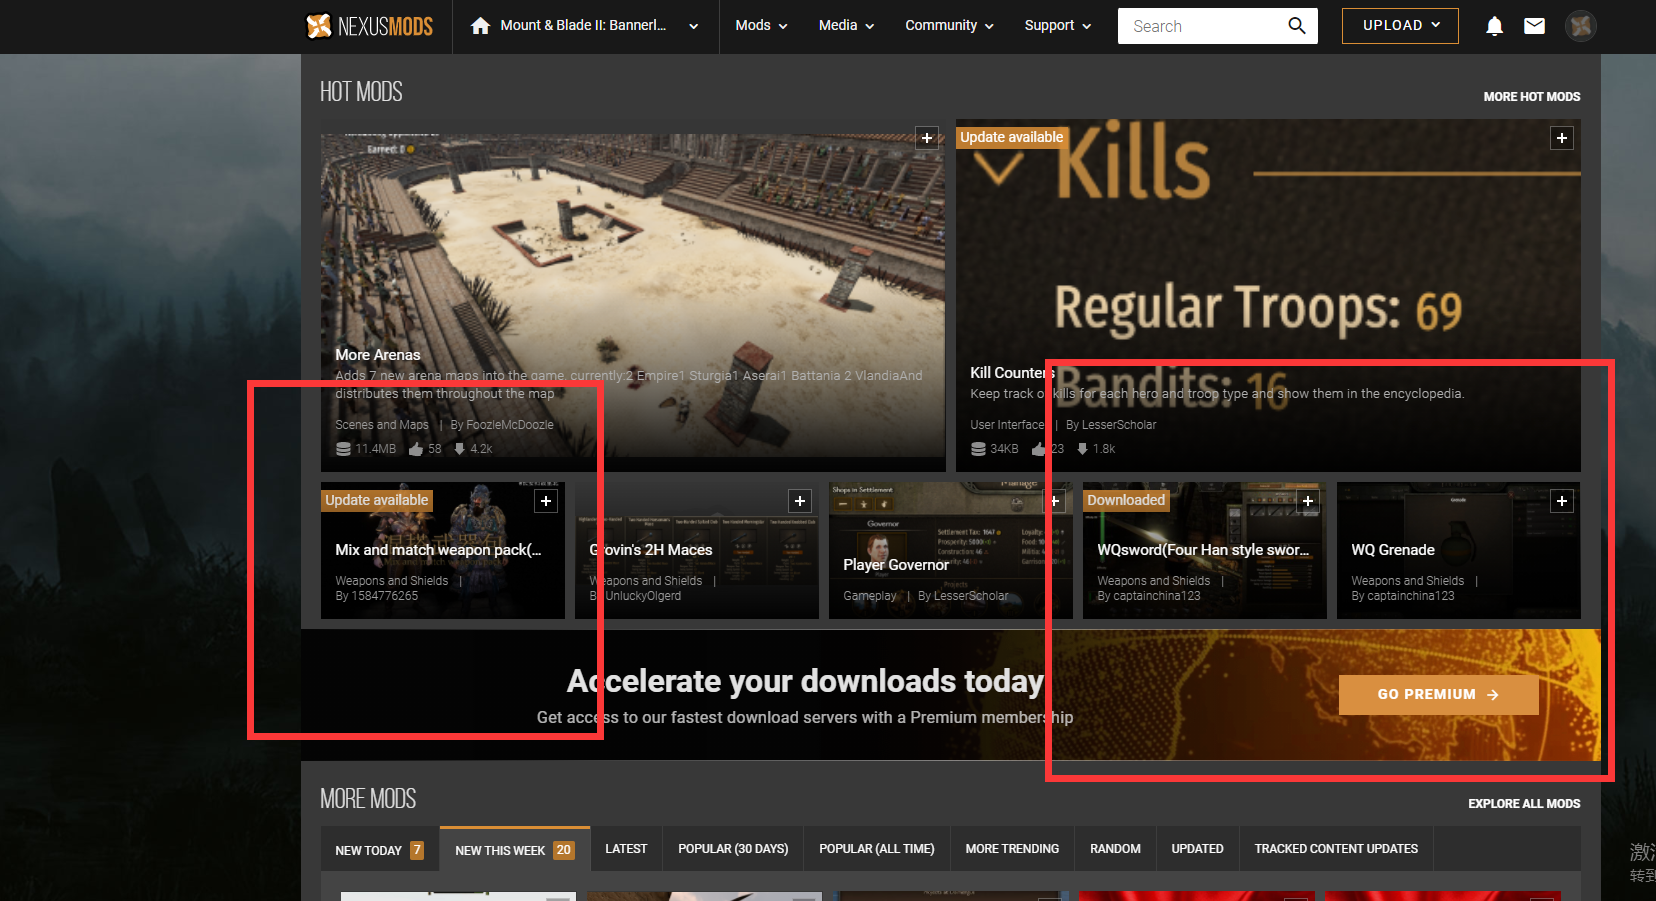Open the More Arenas mod title
The image size is (1656, 901).
[377, 355]
